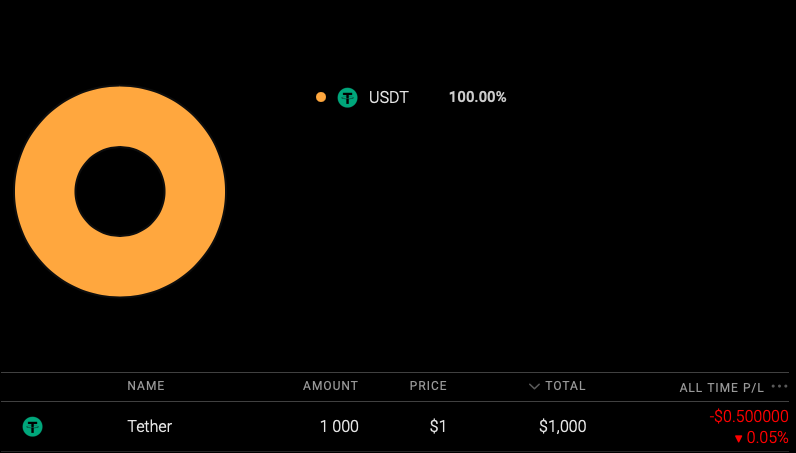The image size is (796, 453).
Task: Click the sort chevron beside TOTAL
Action: click(x=535, y=386)
